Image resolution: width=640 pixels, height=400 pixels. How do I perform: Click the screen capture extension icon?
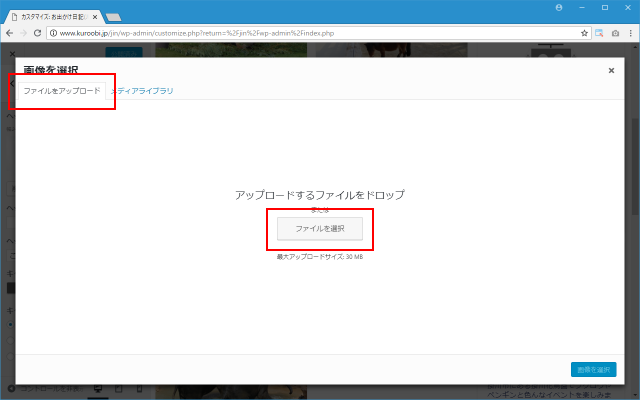(599, 33)
